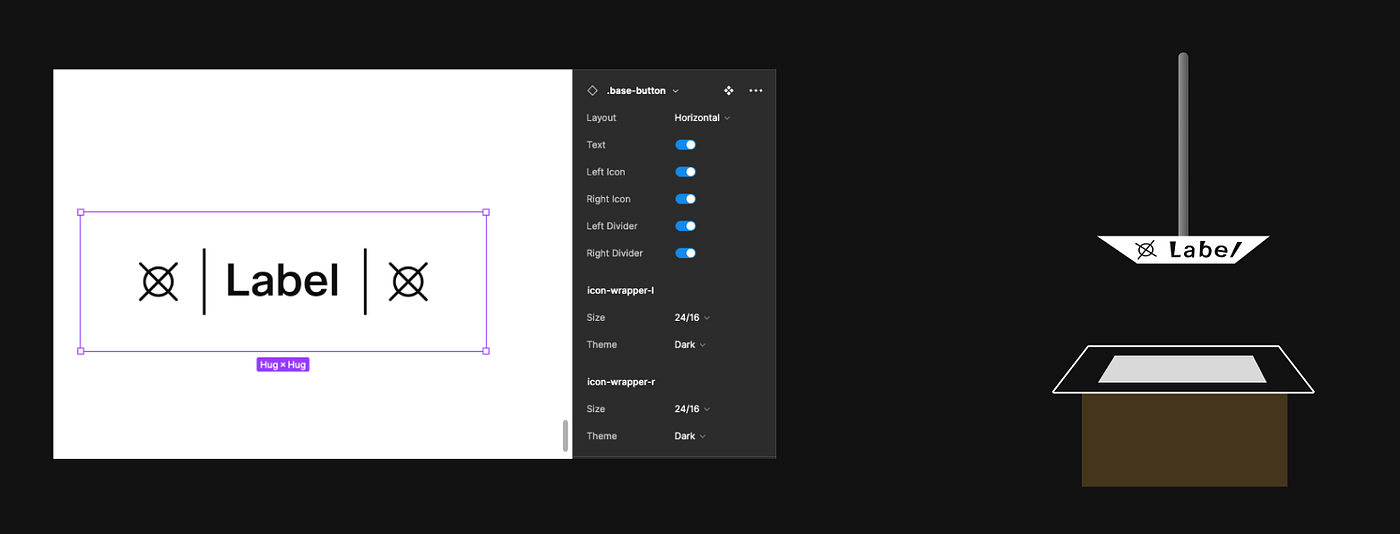Click the four-diamond component icon in panel header

click(729, 90)
